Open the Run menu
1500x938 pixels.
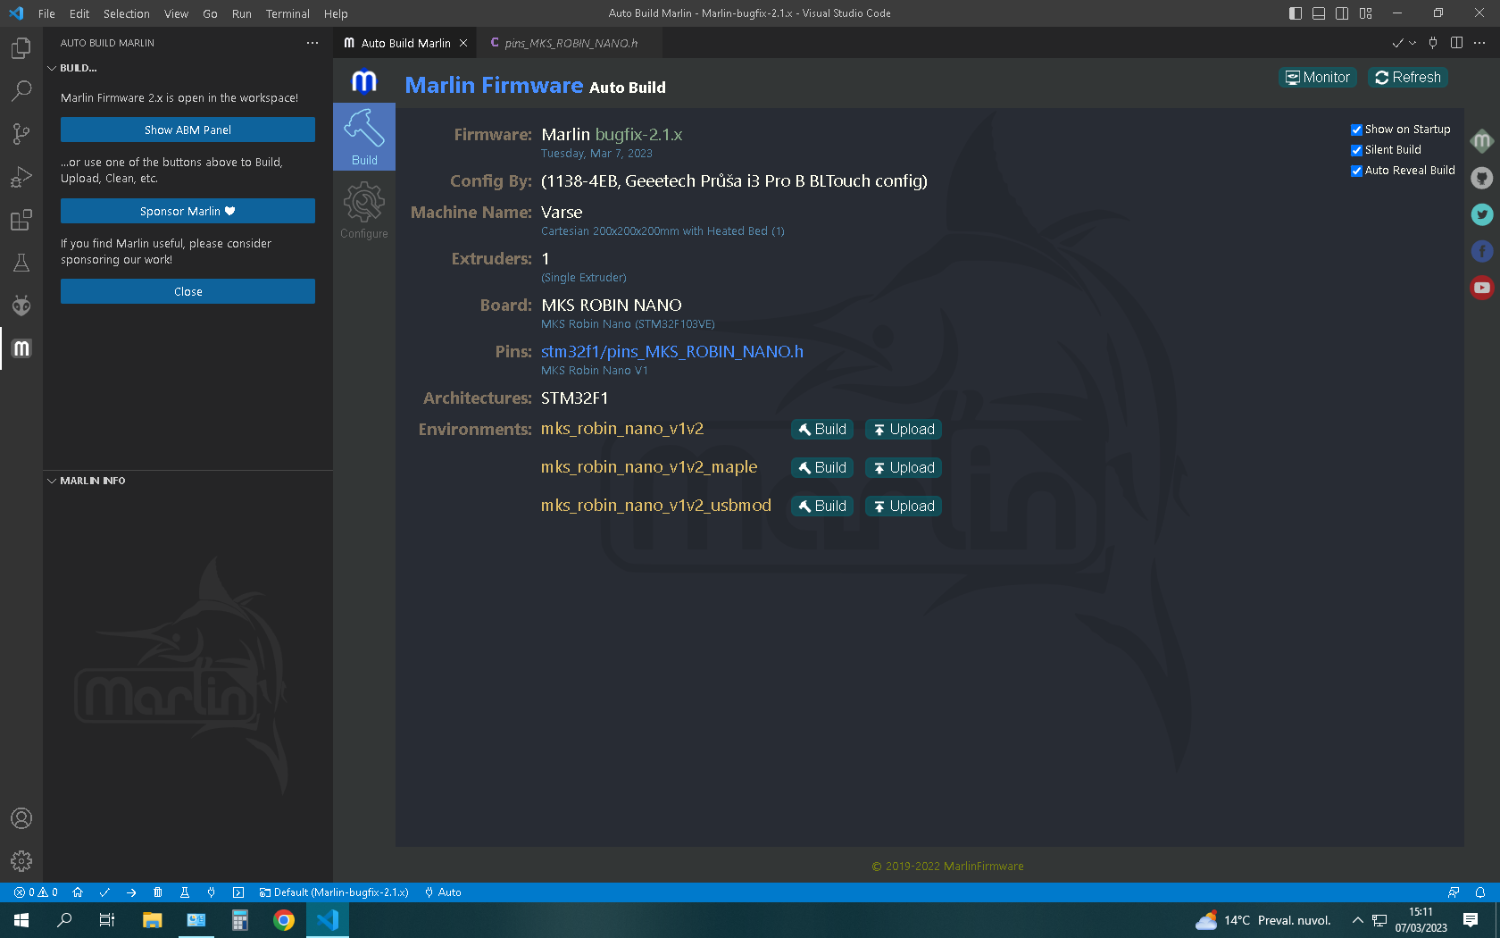pyautogui.click(x=242, y=13)
